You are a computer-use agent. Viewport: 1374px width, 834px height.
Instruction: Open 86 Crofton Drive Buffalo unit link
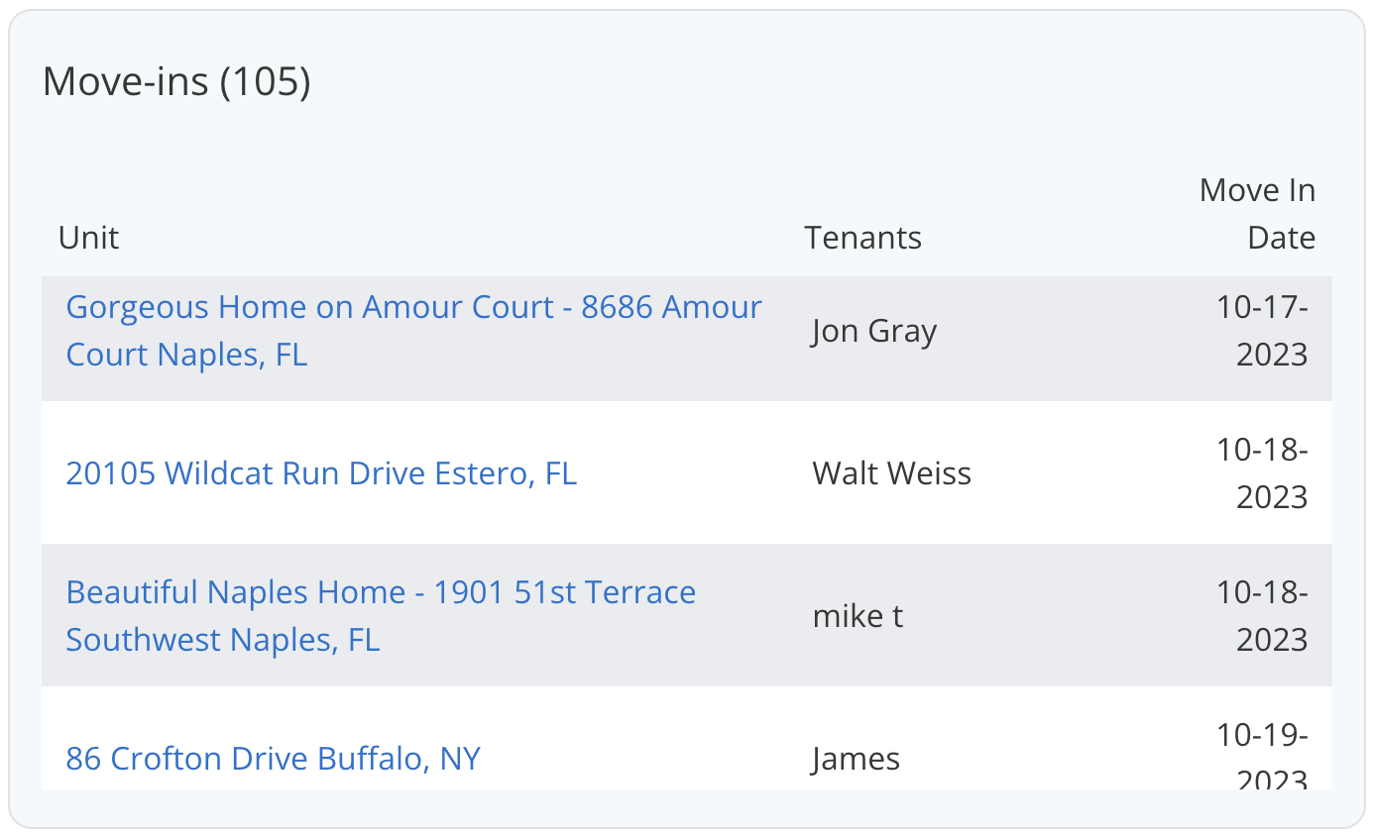point(273,759)
